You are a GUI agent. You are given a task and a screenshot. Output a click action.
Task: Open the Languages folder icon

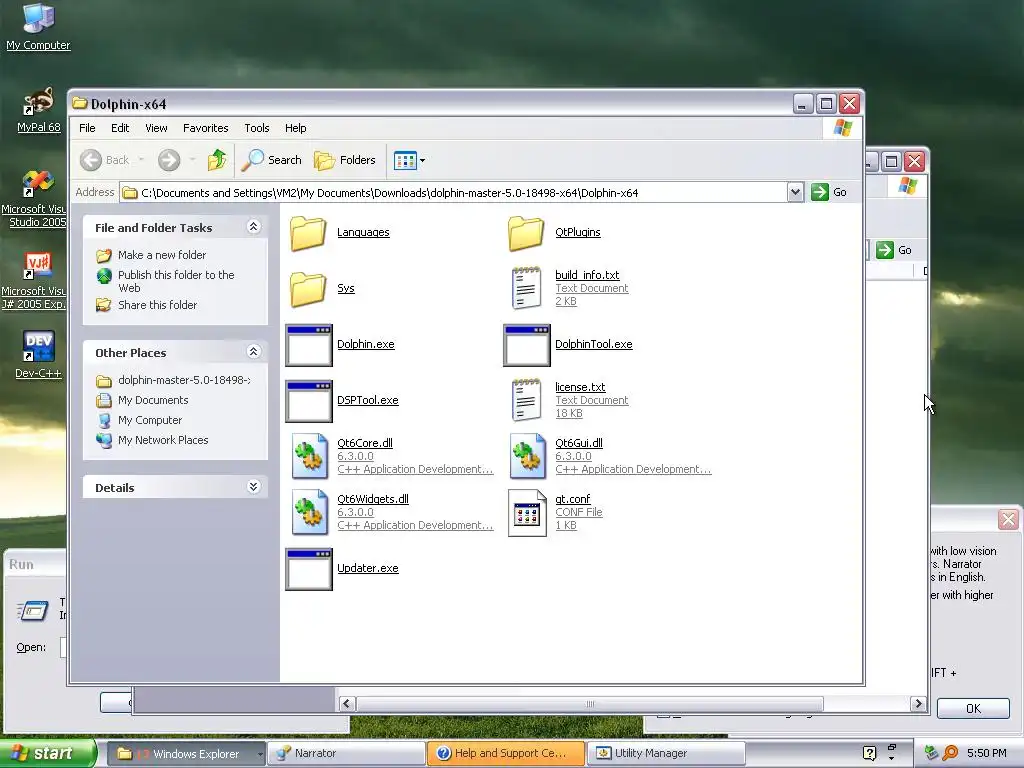point(308,233)
